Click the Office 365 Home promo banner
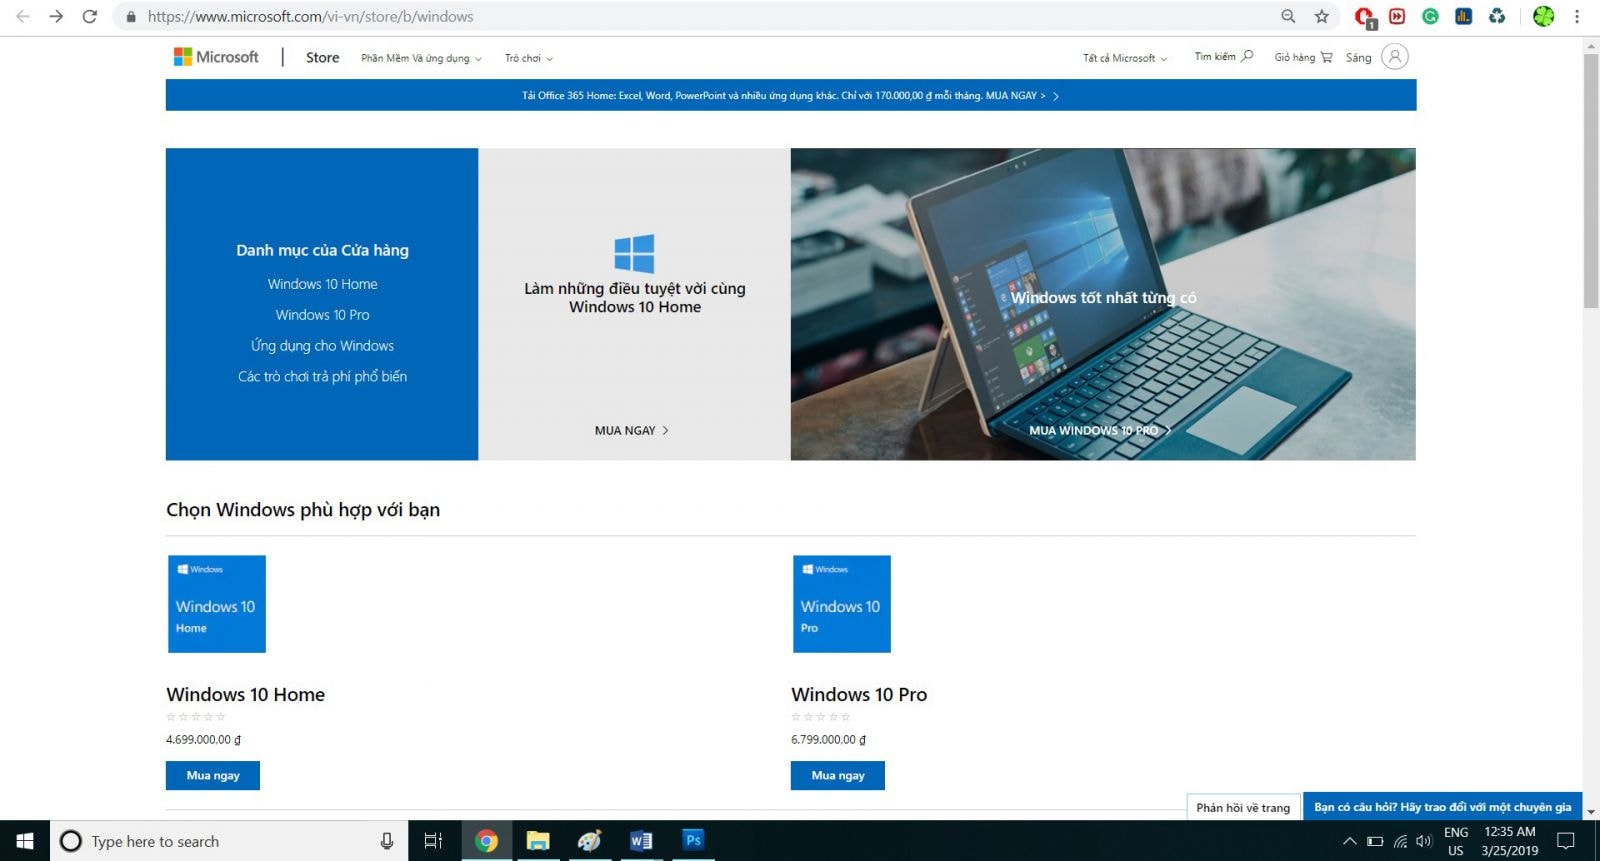Image resolution: width=1600 pixels, height=861 pixels. click(790, 95)
